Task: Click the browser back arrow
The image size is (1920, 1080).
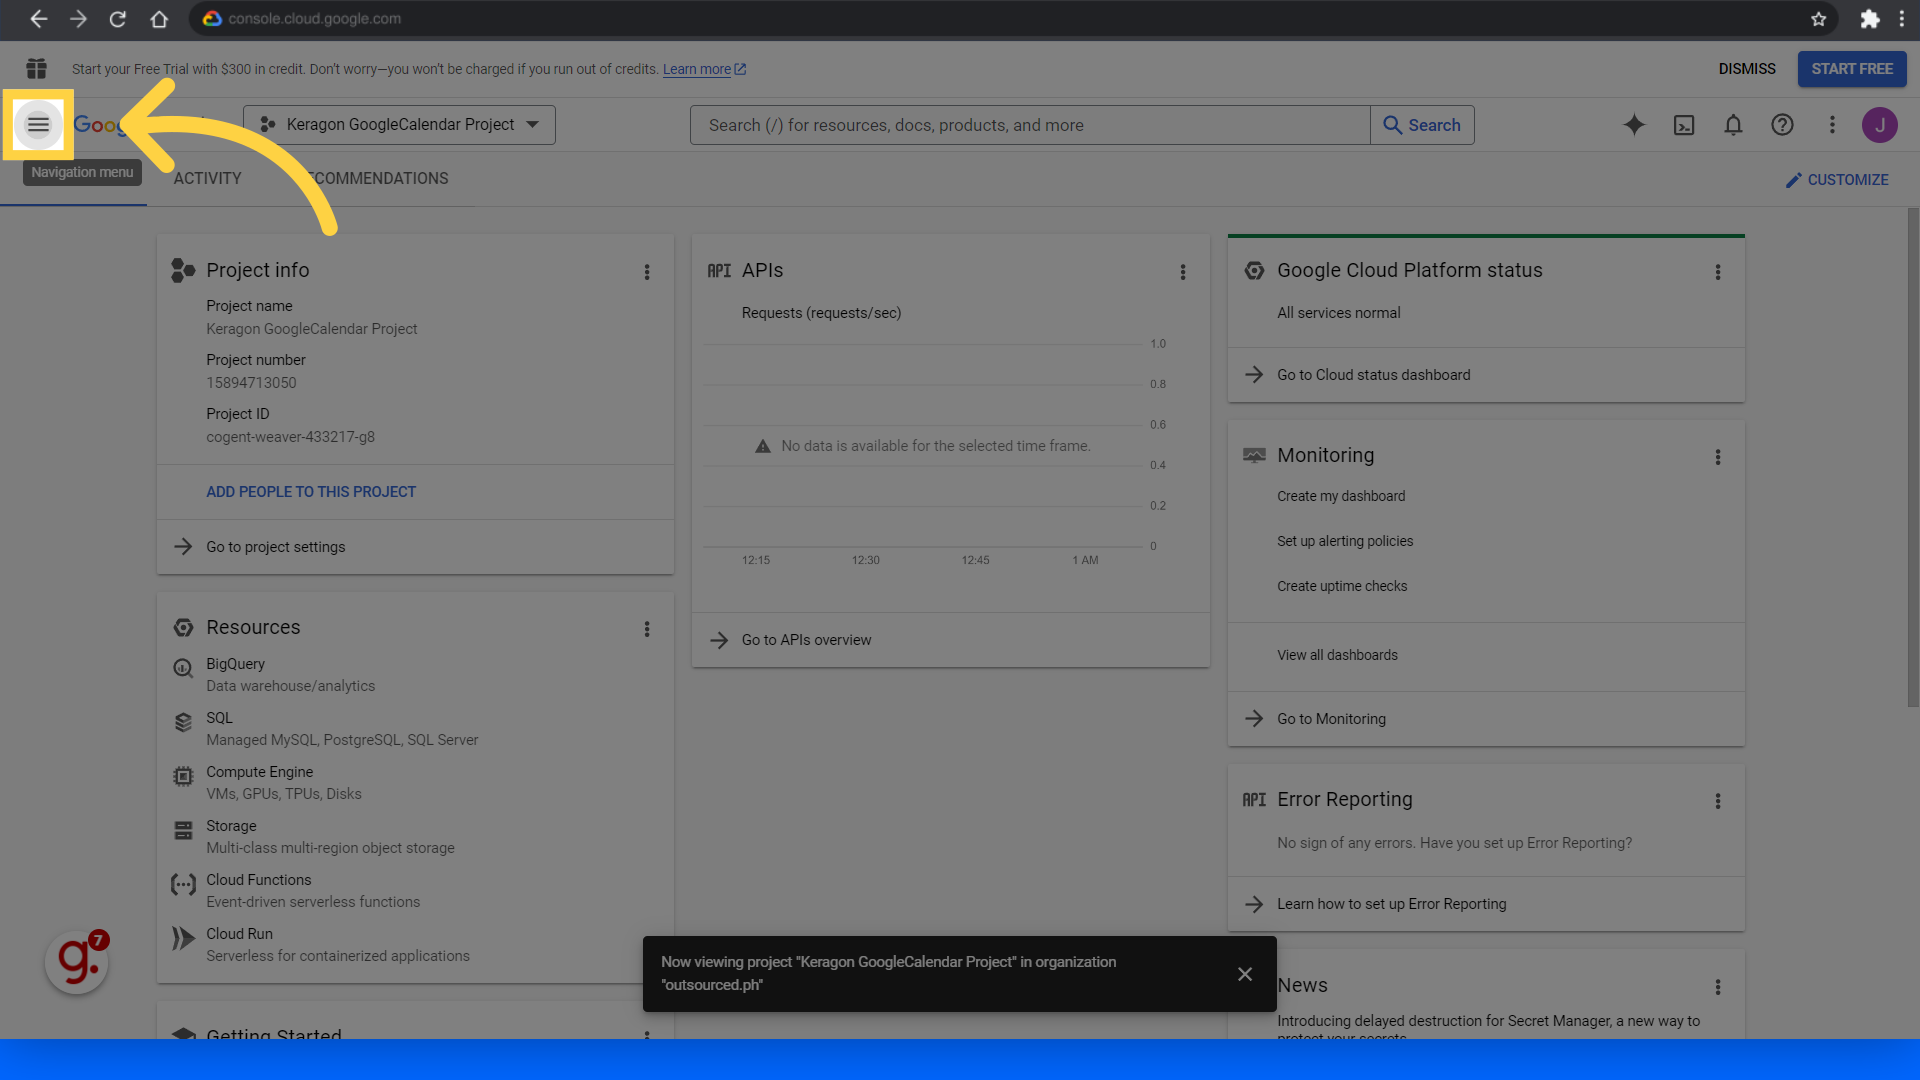Action: click(x=38, y=19)
